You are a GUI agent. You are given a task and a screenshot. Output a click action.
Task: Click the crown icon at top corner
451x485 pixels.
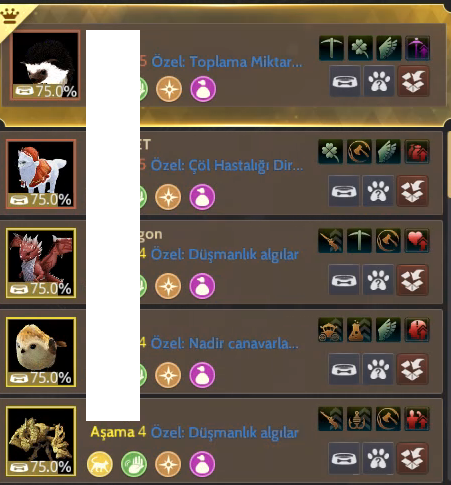coord(10,16)
